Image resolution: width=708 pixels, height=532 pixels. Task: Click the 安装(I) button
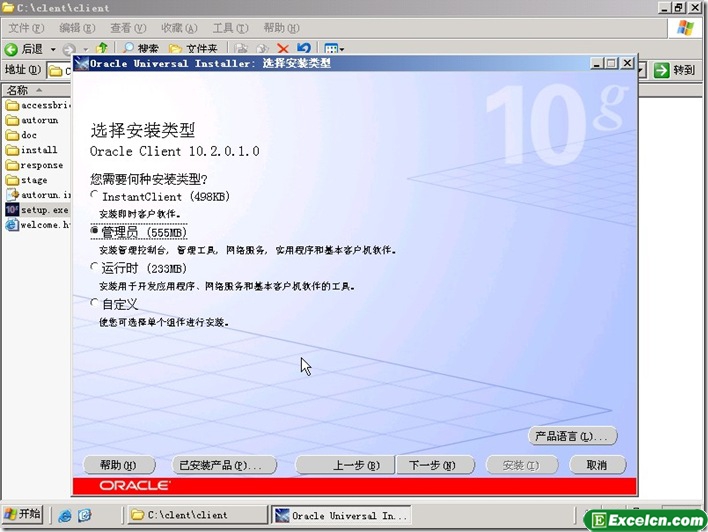522,465
